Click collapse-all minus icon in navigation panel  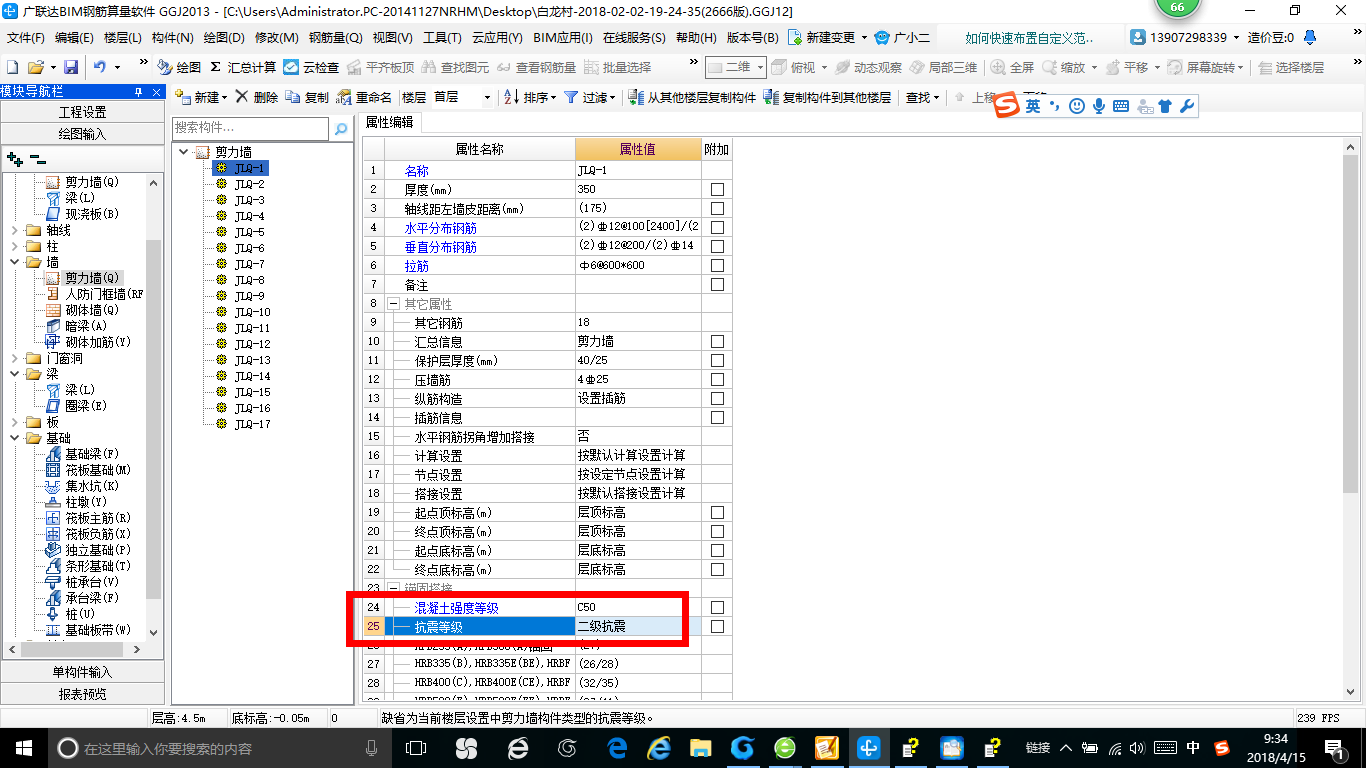coord(37,159)
